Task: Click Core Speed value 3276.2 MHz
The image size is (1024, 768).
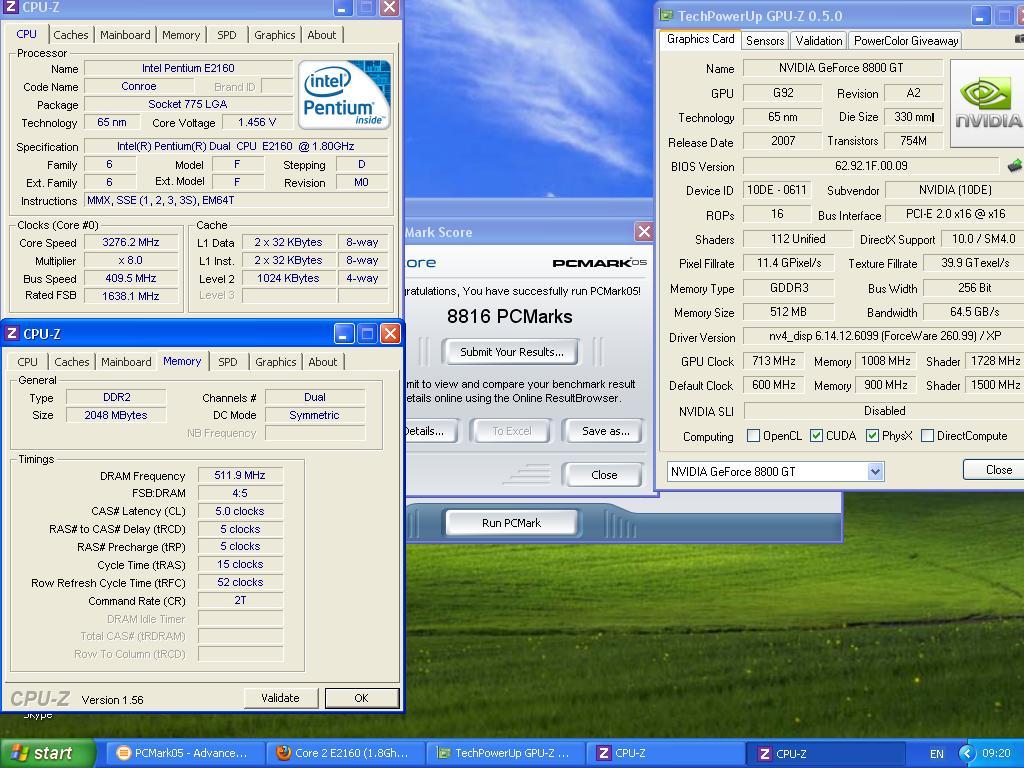Action: (x=131, y=242)
